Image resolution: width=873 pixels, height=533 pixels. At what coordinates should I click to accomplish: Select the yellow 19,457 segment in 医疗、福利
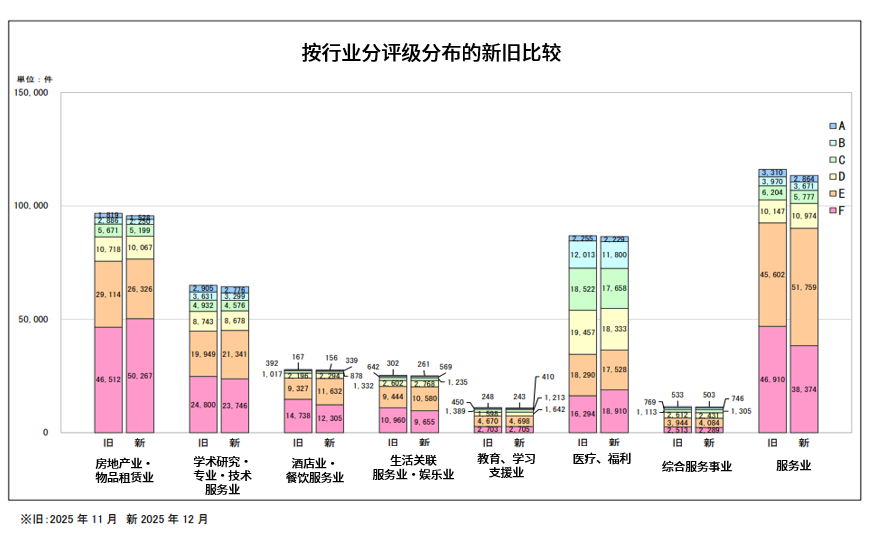pos(582,331)
